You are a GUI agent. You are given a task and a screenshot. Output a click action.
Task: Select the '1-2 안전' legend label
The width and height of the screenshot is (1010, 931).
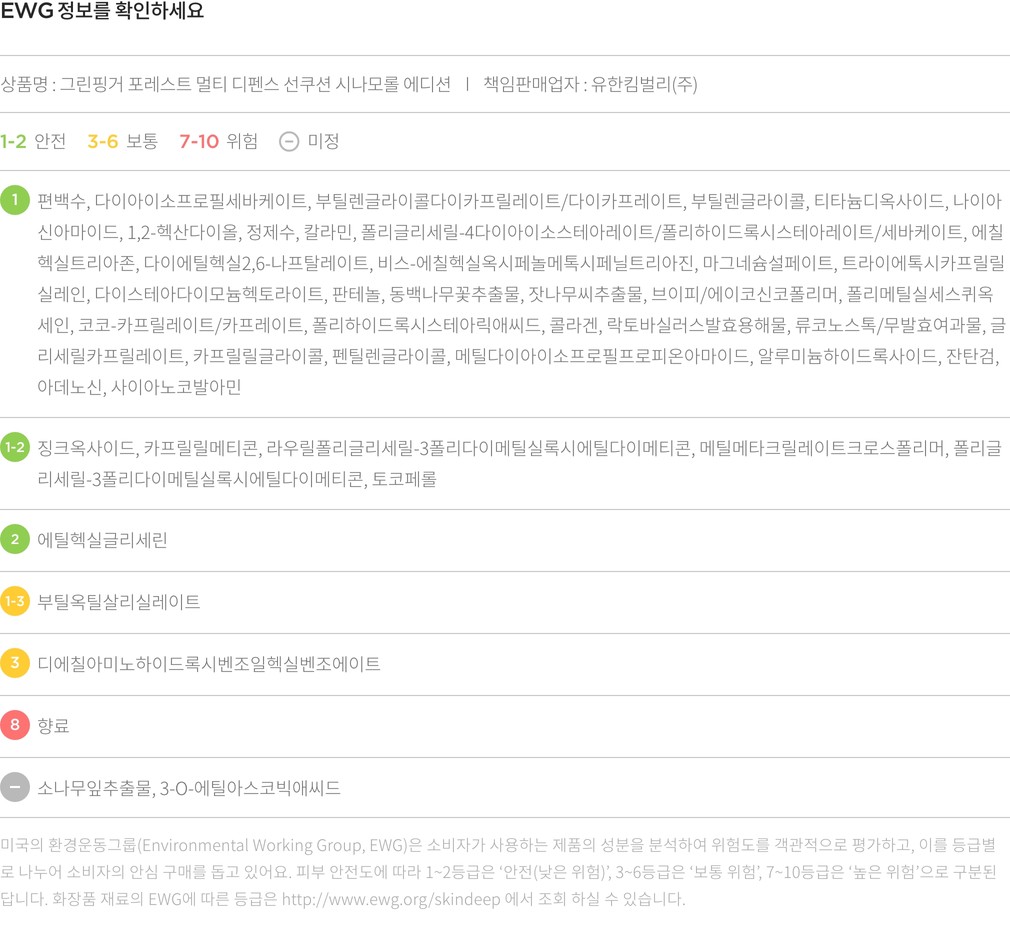(33, 142)
